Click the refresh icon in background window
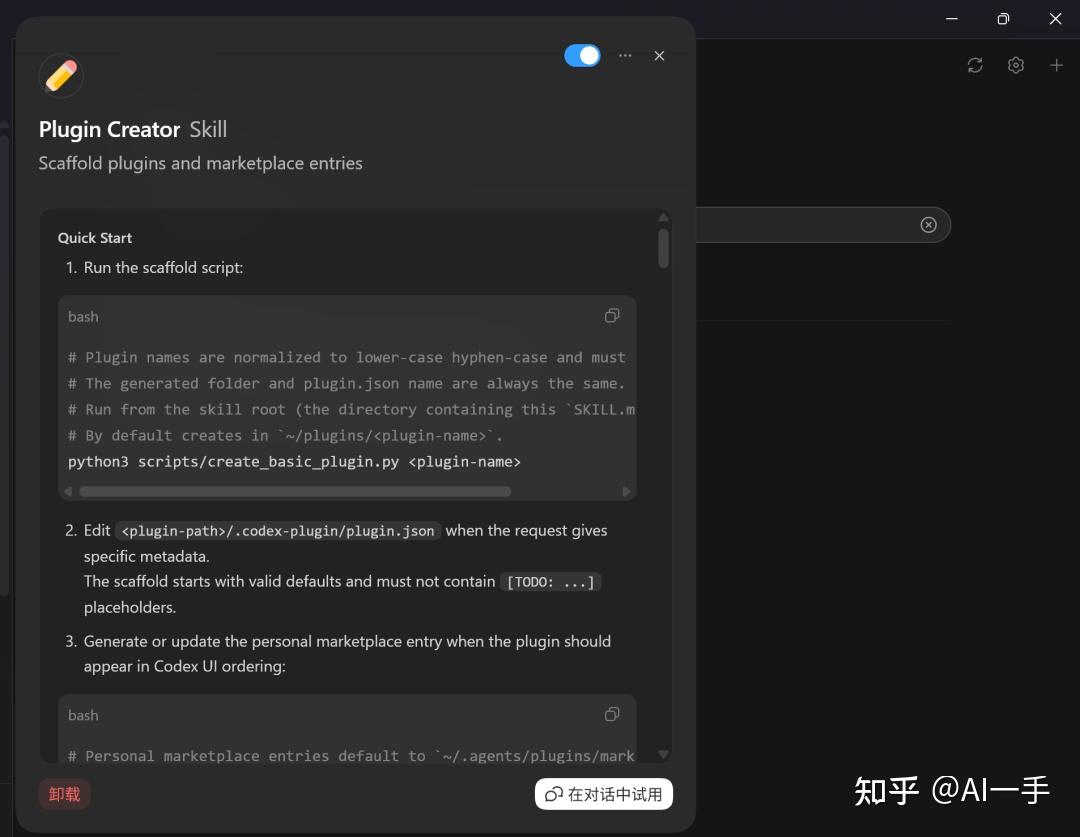 (975, 65)
